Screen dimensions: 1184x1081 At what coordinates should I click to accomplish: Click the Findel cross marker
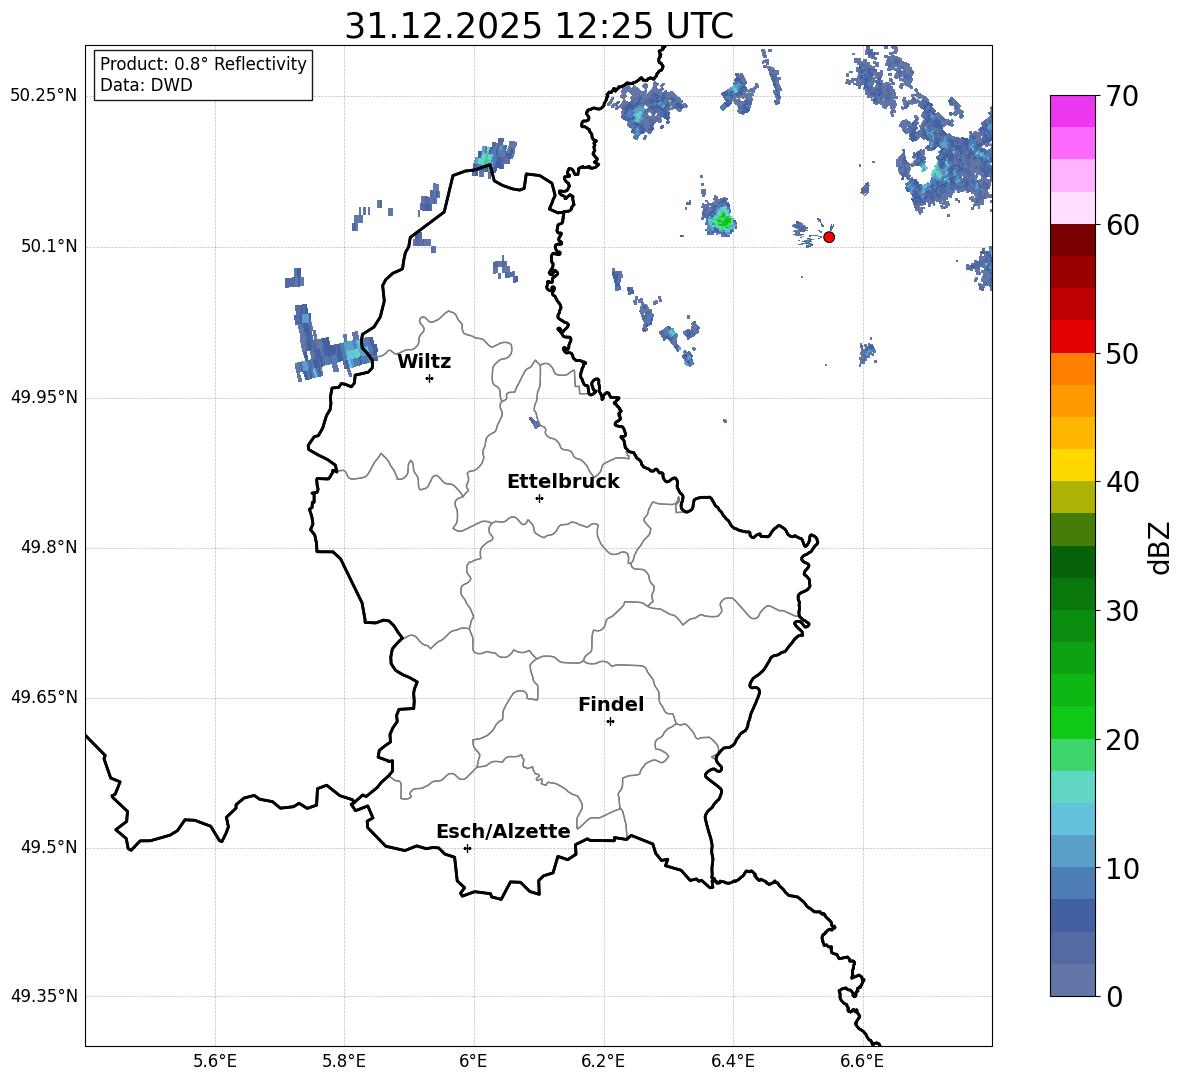pos(610,722)
